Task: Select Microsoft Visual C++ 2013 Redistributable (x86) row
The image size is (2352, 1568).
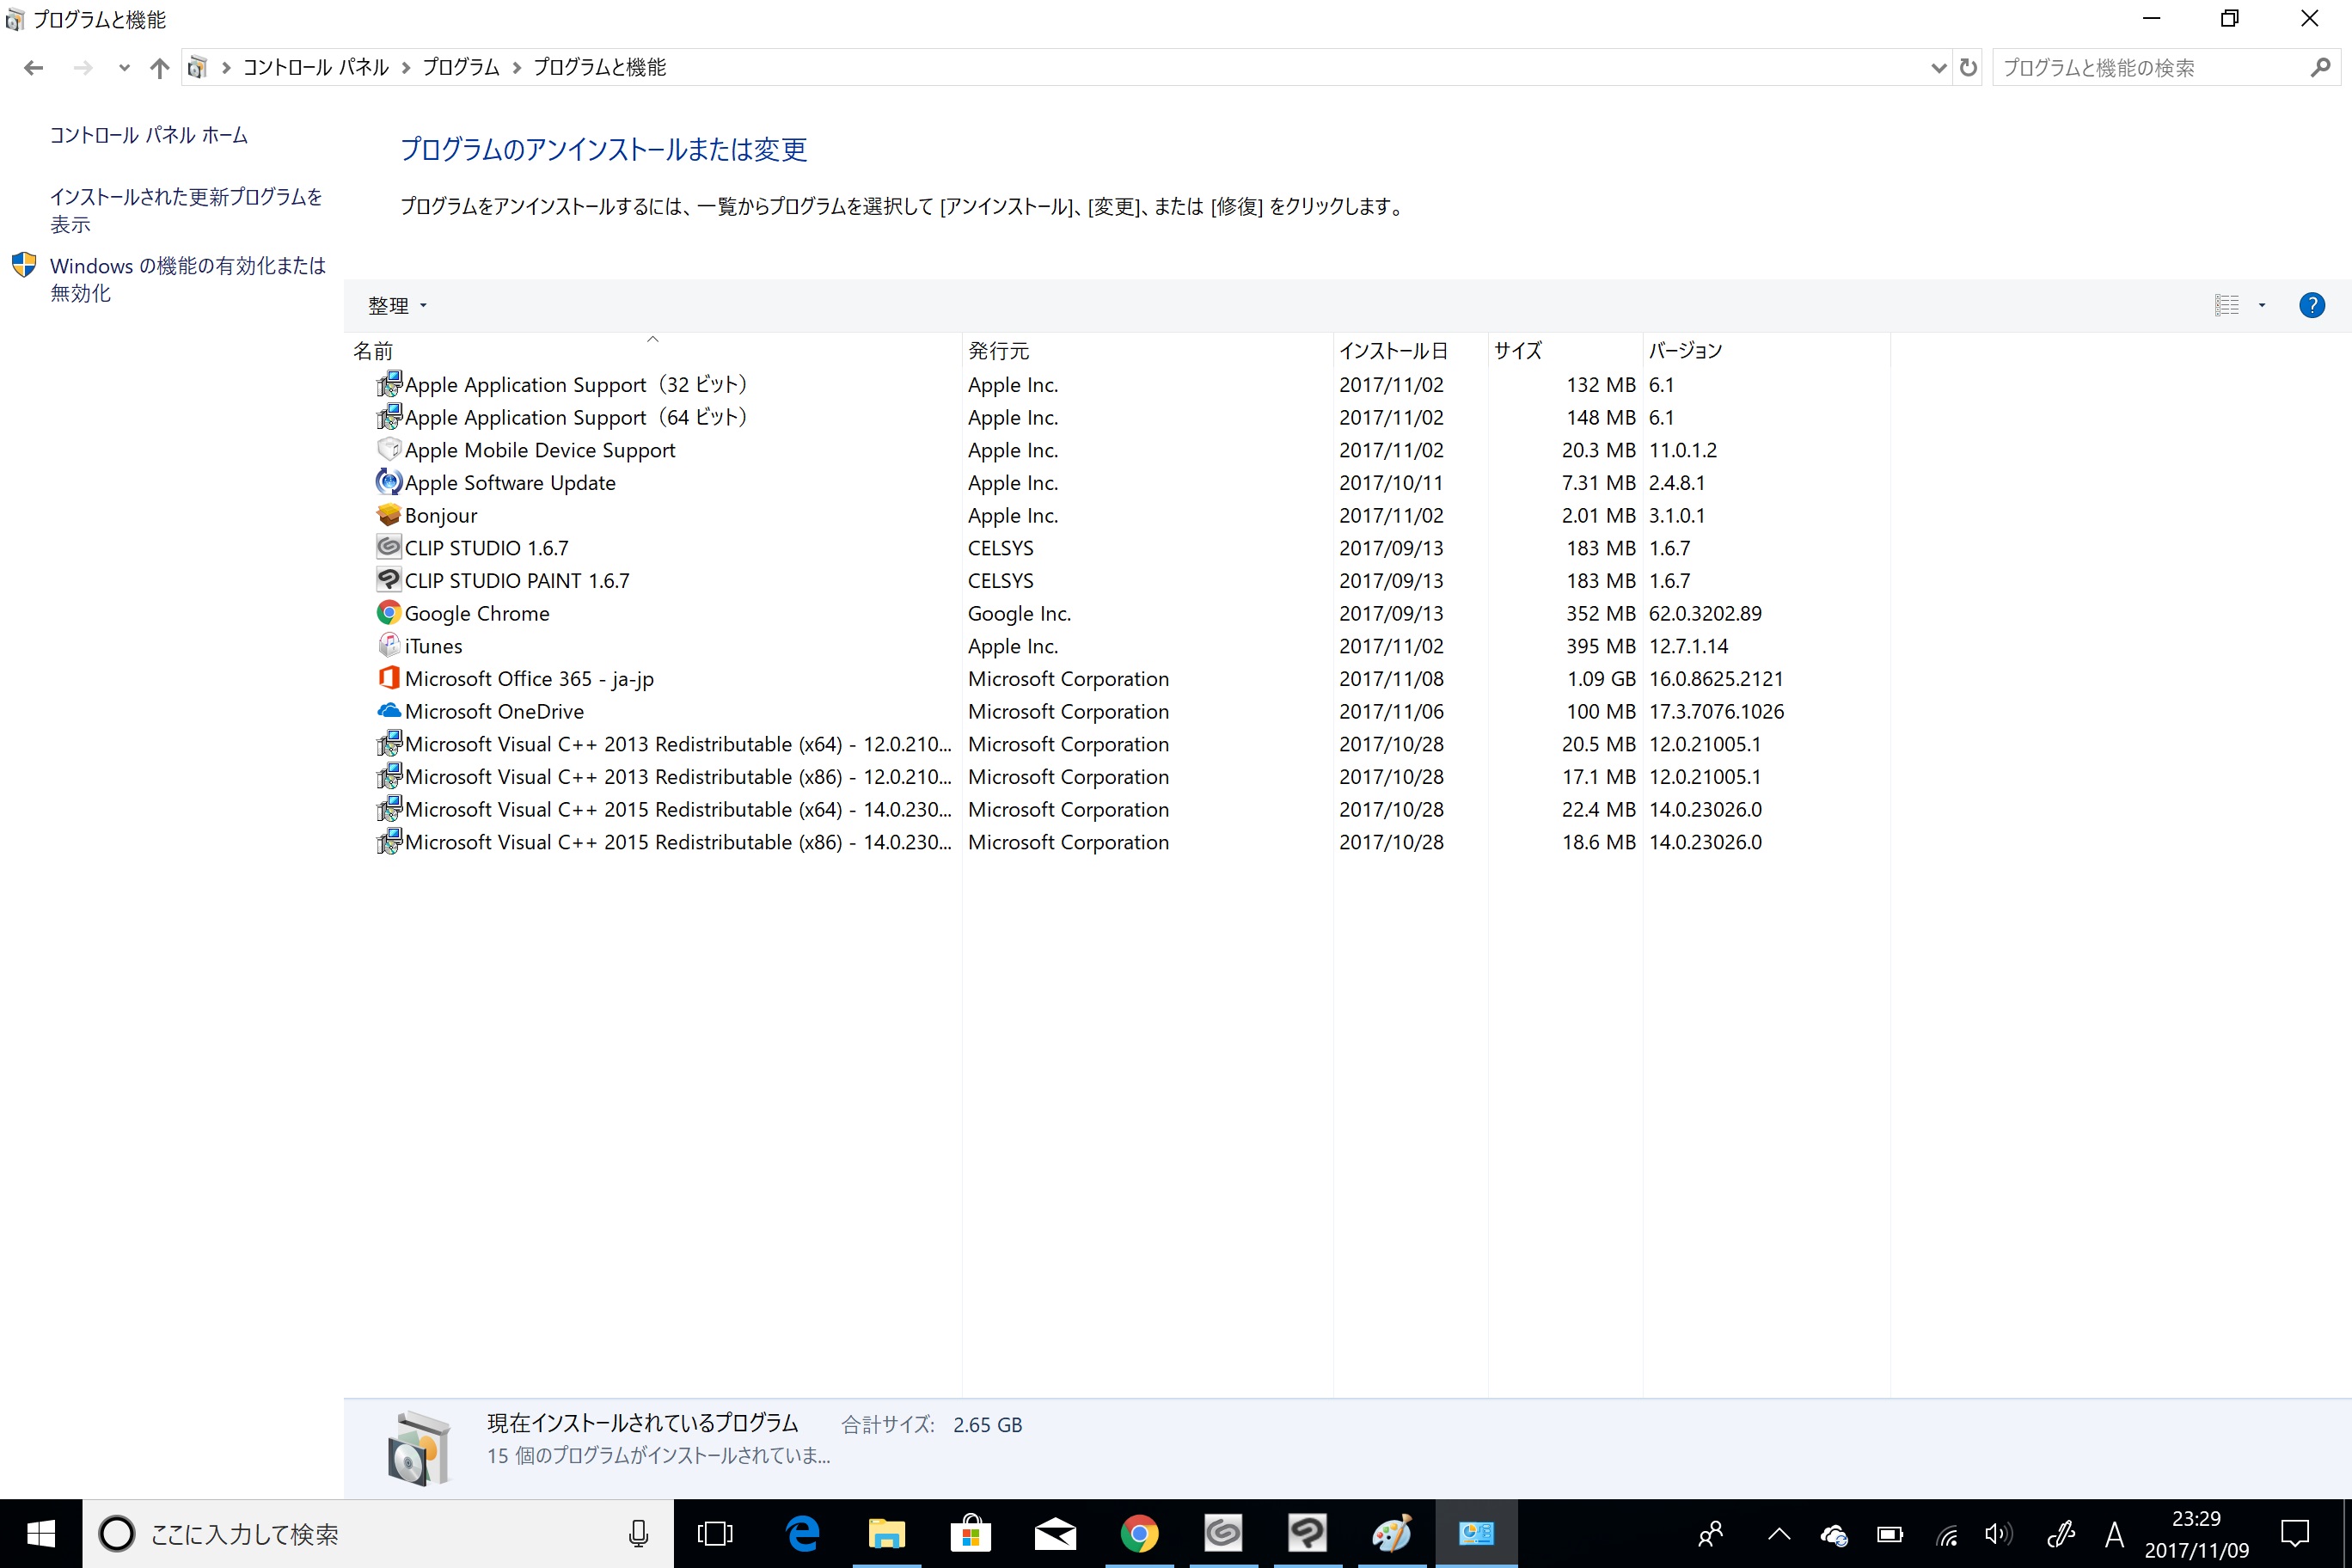Action: [1118, 776]
